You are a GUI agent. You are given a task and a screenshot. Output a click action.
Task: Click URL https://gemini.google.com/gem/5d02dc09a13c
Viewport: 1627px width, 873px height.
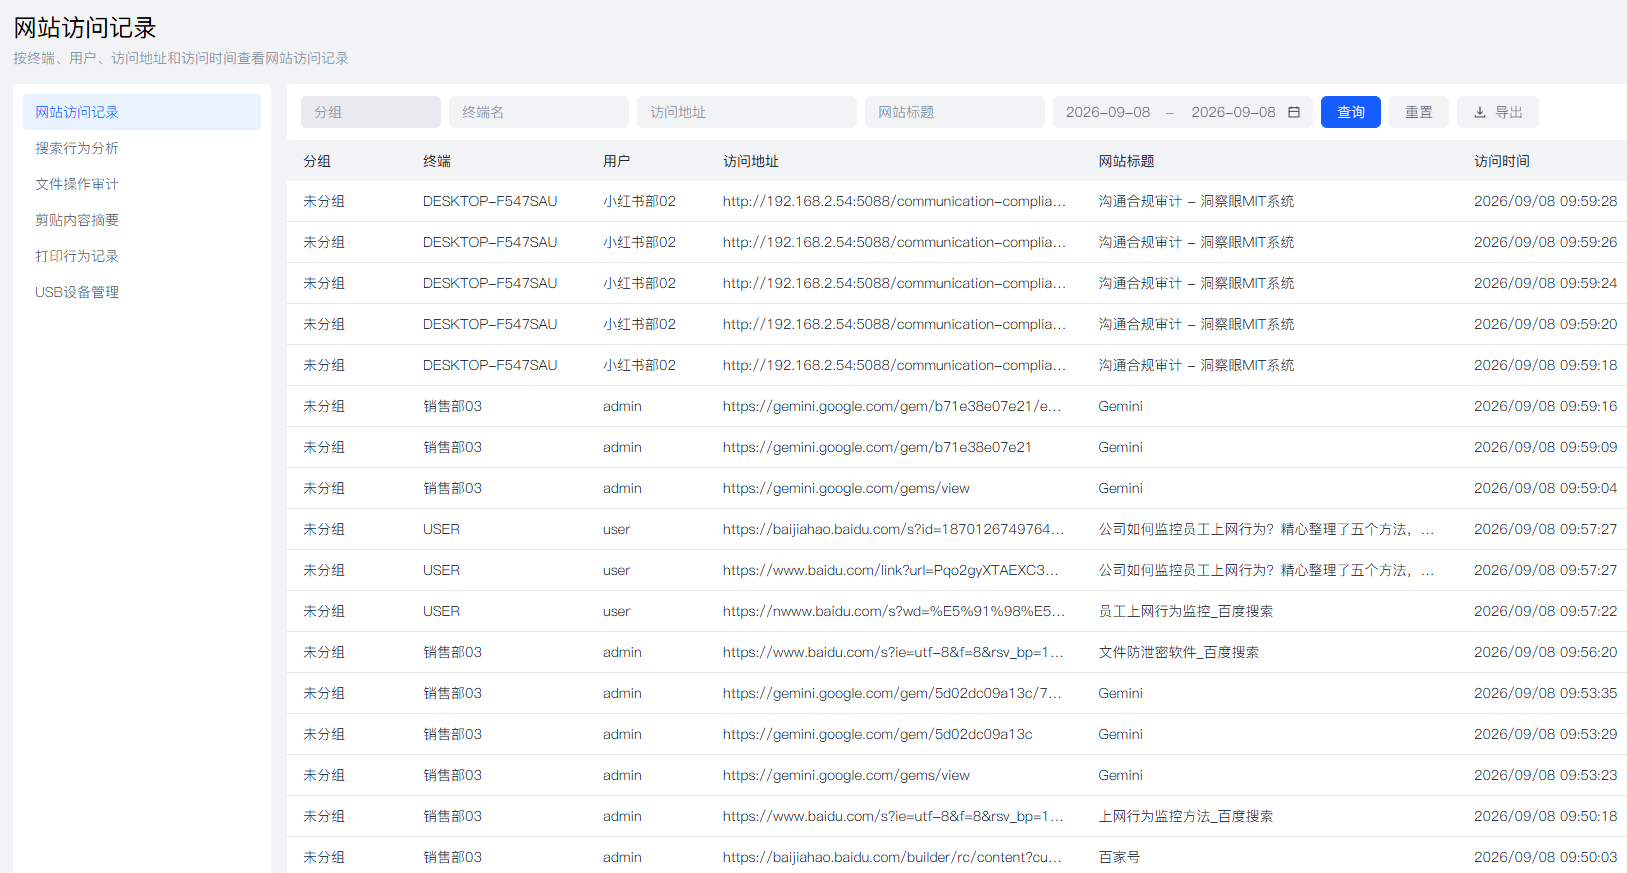(x=877, y=734)
